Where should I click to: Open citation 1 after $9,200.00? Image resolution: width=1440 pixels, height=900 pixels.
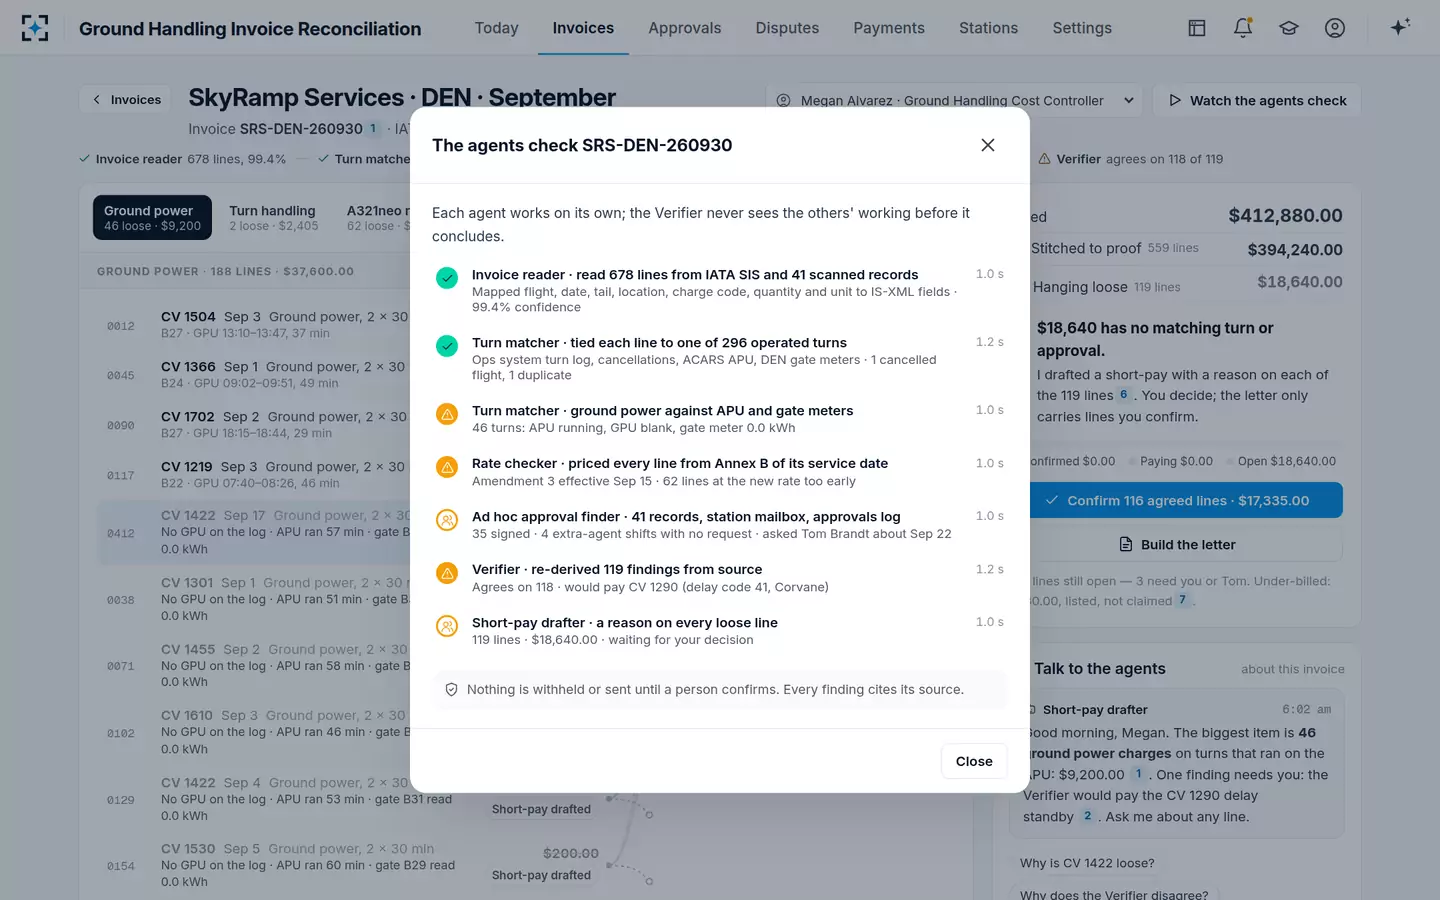(x=1138, y=774)
